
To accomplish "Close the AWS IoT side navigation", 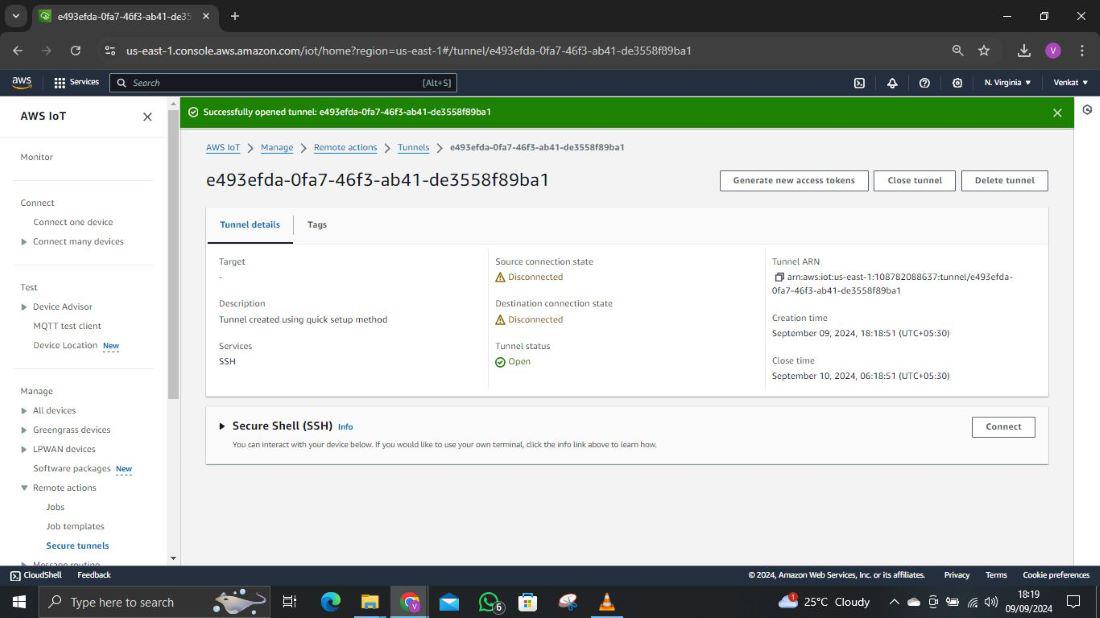I will [x=147, y=116].
